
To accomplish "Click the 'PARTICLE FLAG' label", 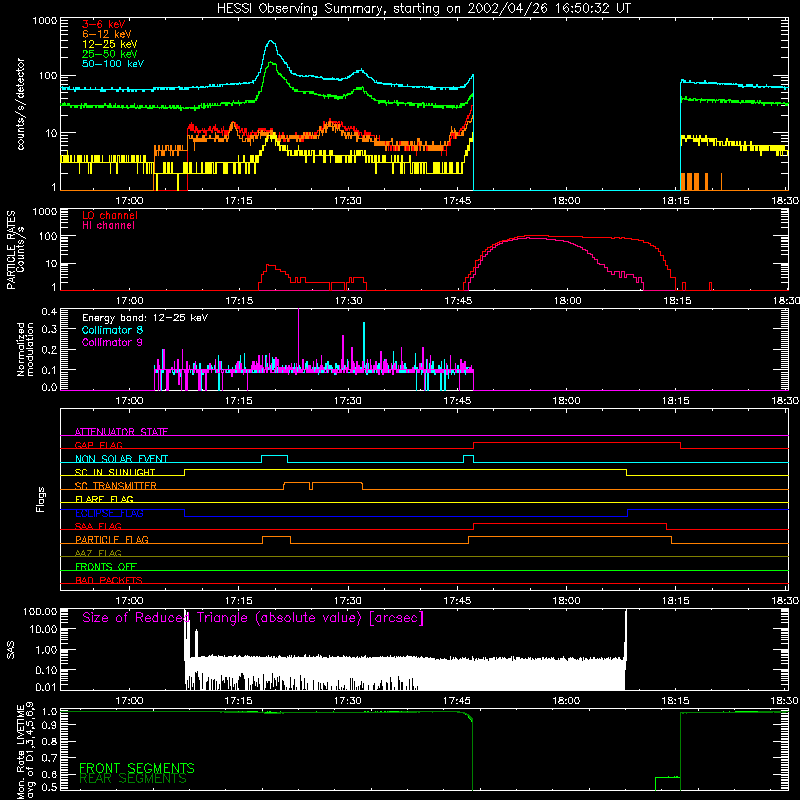I will point(112,539).
